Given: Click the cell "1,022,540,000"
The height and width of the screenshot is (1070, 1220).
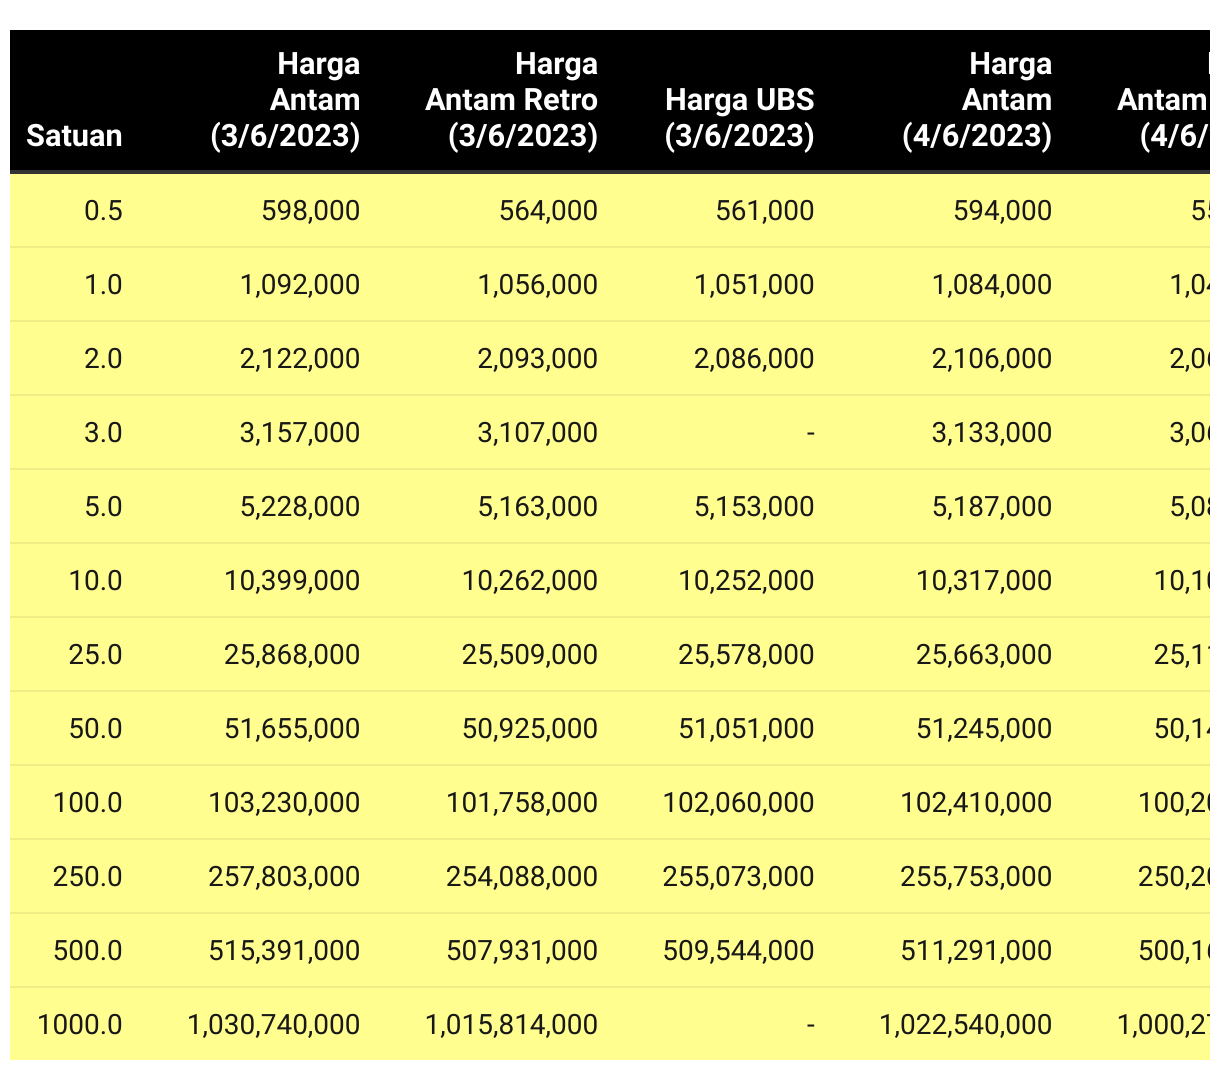Looking at the screenshot, I should pos(966,1024).
